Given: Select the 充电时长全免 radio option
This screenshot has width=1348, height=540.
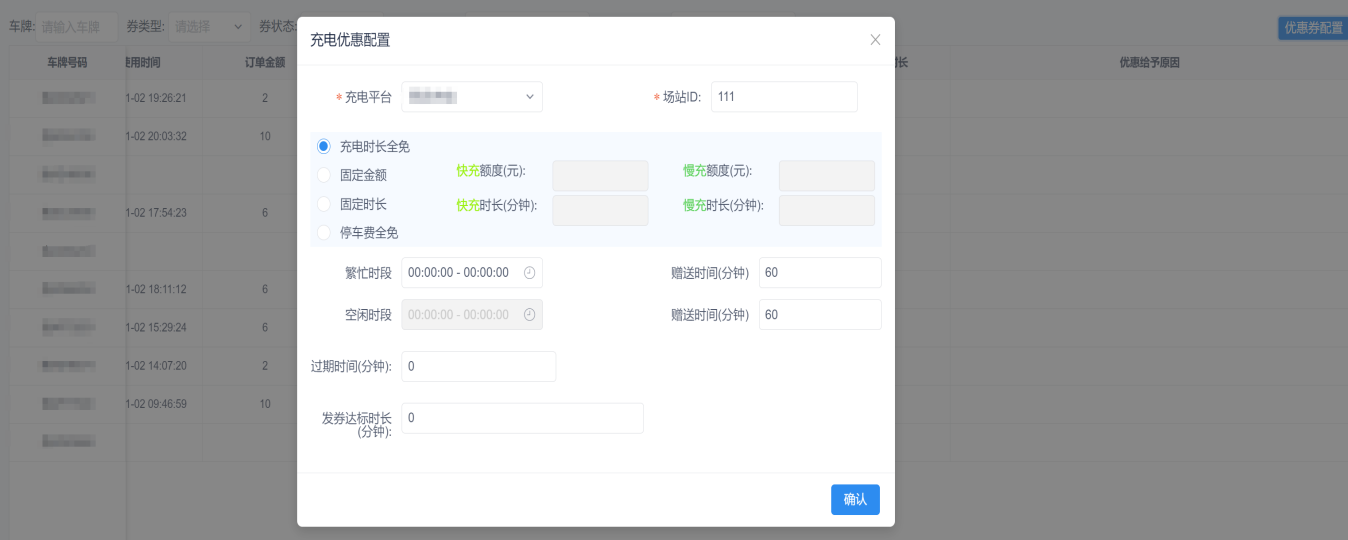Looking at the screenshot, I should coord(324,146).
